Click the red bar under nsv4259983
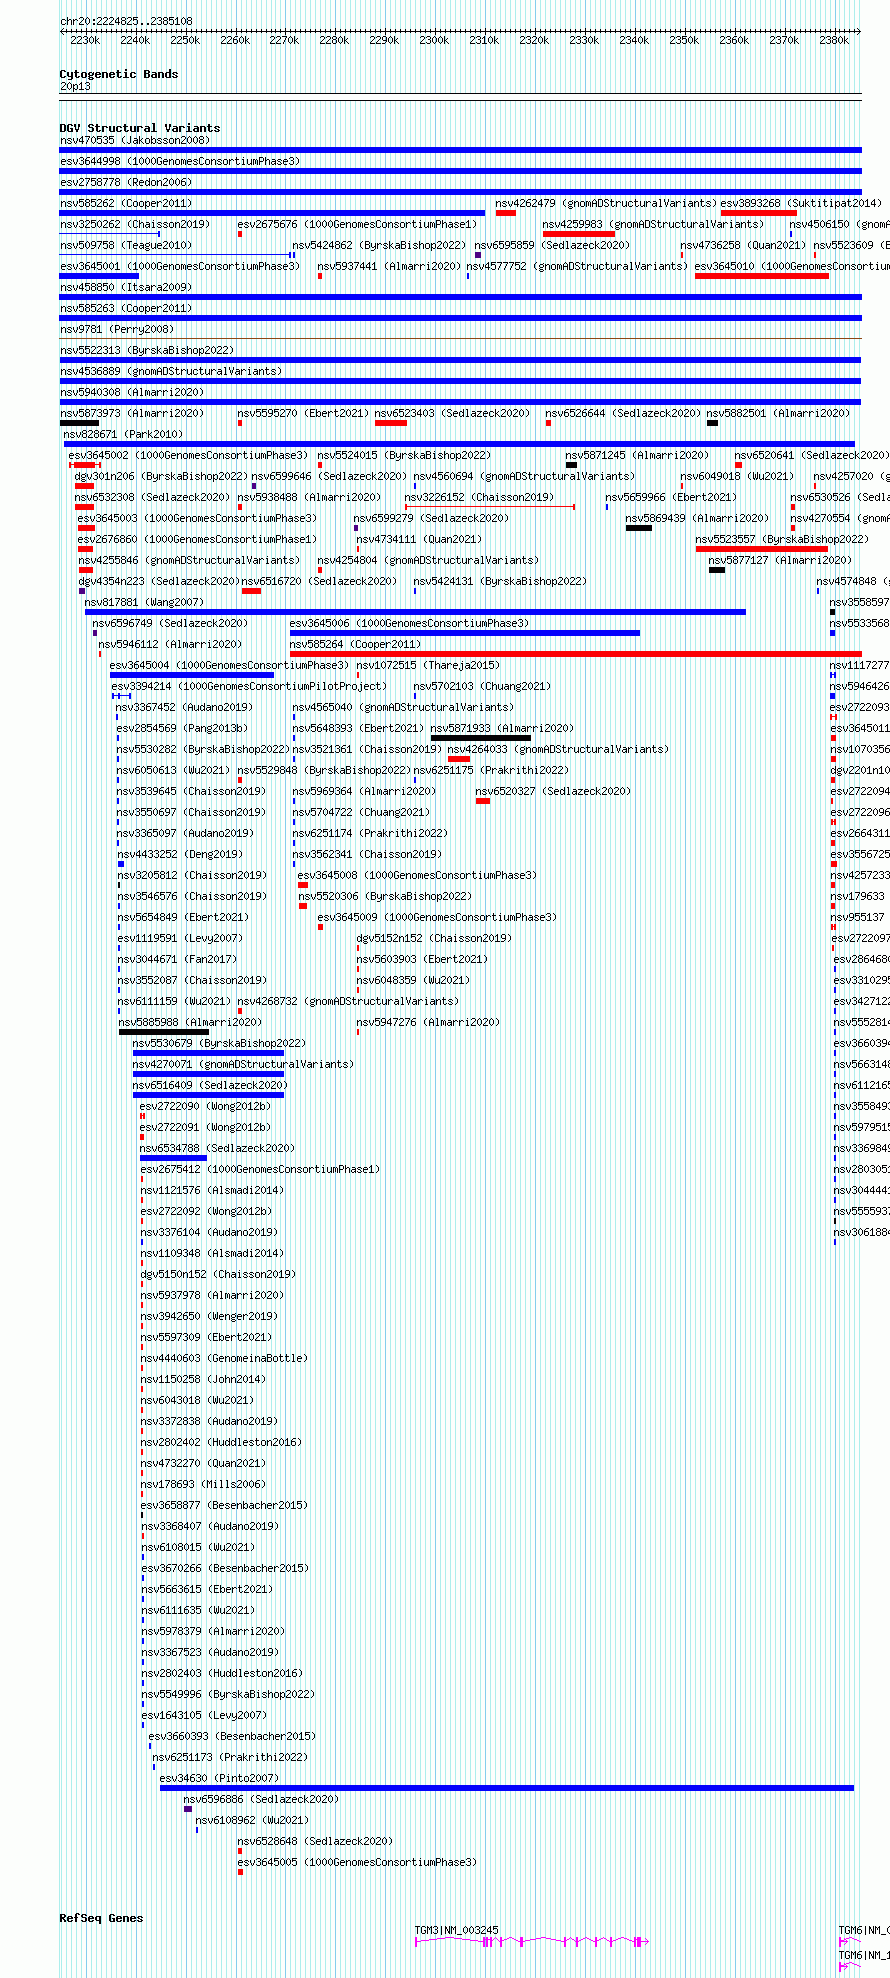The height and width of the screenshot is (1978, 890). point(579,234)
